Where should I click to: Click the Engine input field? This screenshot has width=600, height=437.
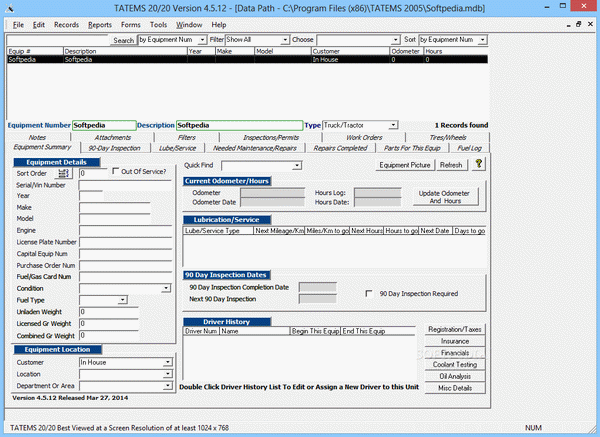click(126, 230)
